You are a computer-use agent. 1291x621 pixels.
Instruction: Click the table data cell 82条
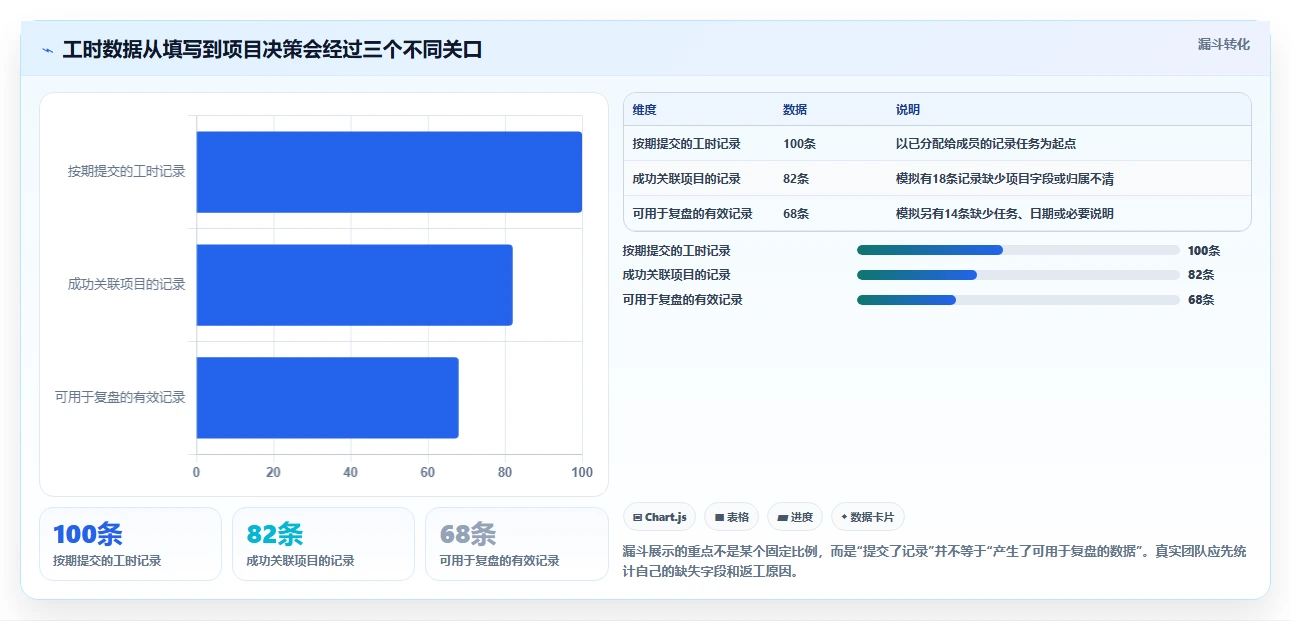(796, 179)
